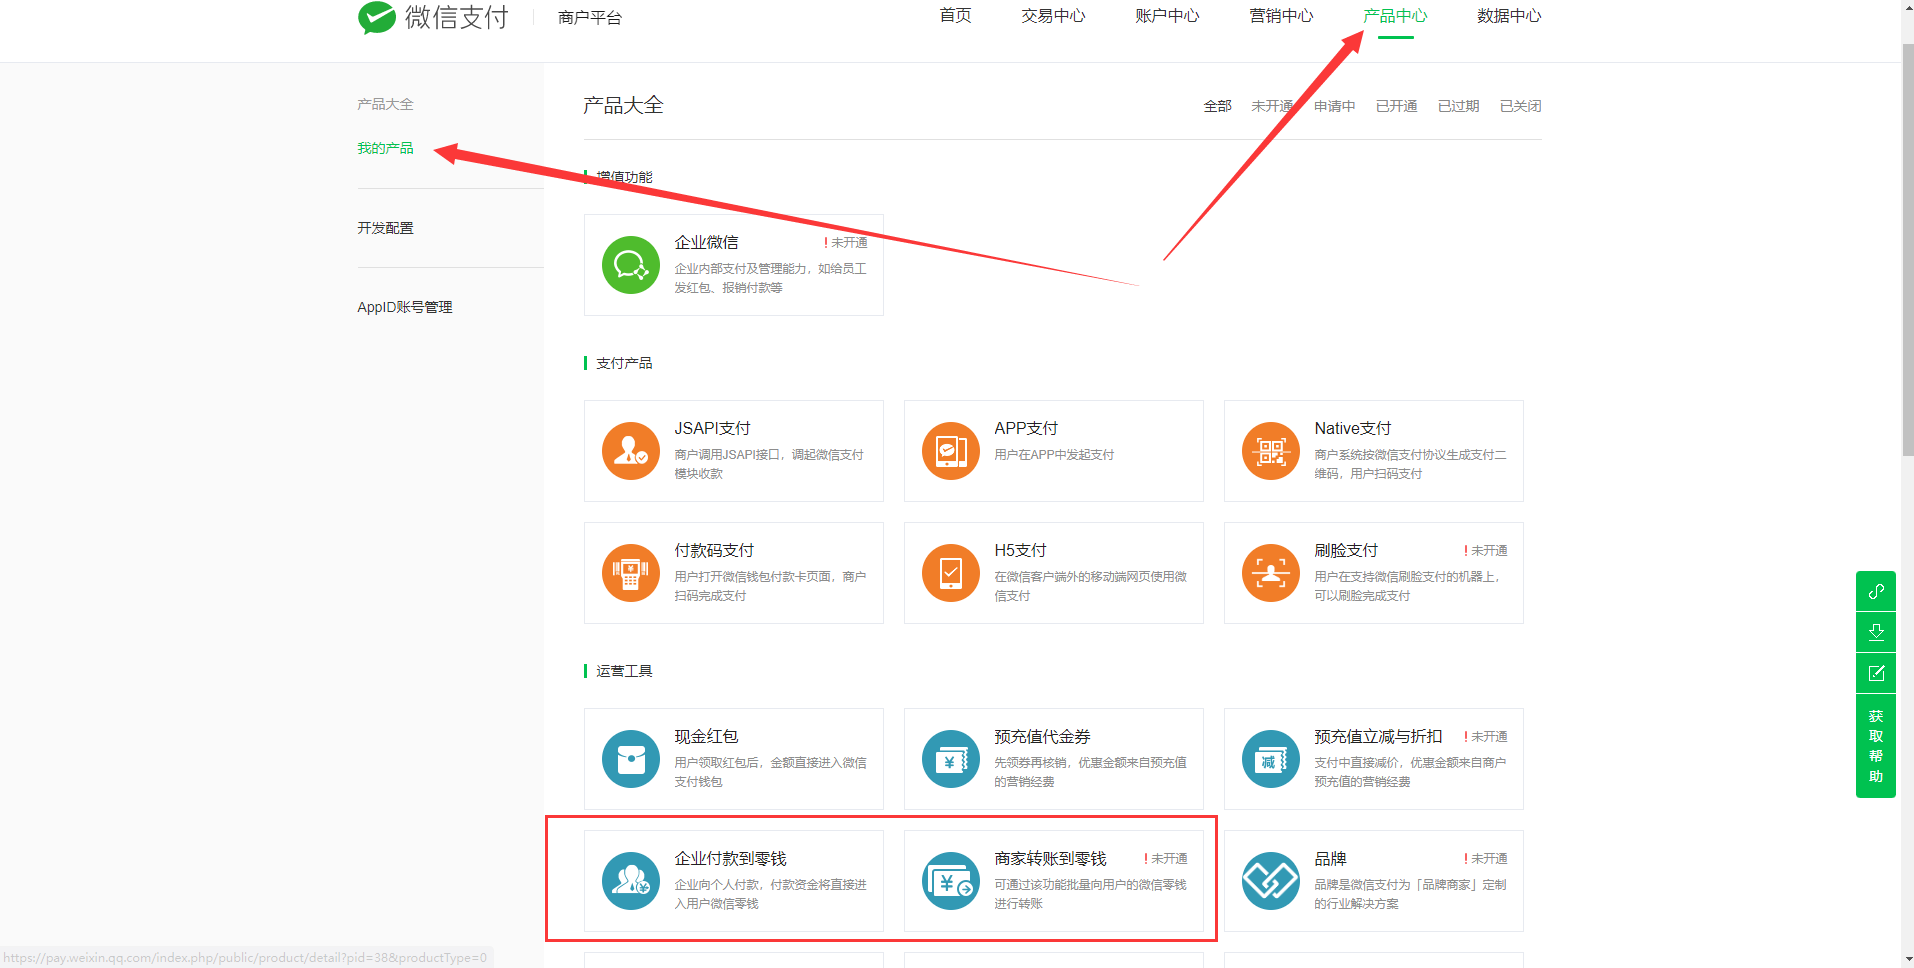Select 我的产品 in the left sidebar

point(385,148)
